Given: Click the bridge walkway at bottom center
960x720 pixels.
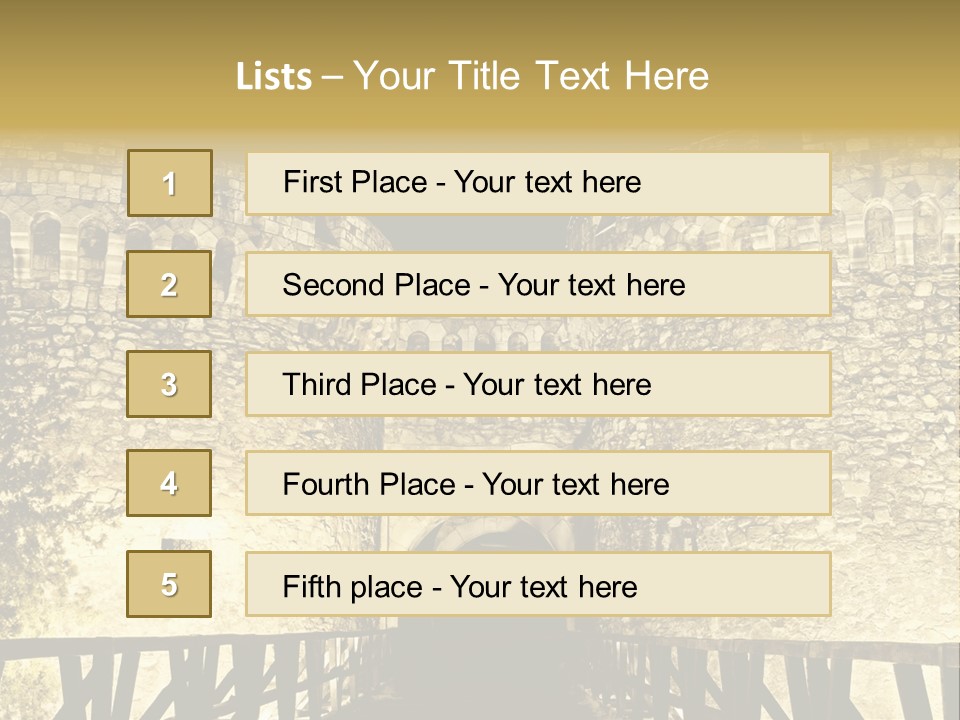Looking at the screenshot, I should click(x=480, y=680).
